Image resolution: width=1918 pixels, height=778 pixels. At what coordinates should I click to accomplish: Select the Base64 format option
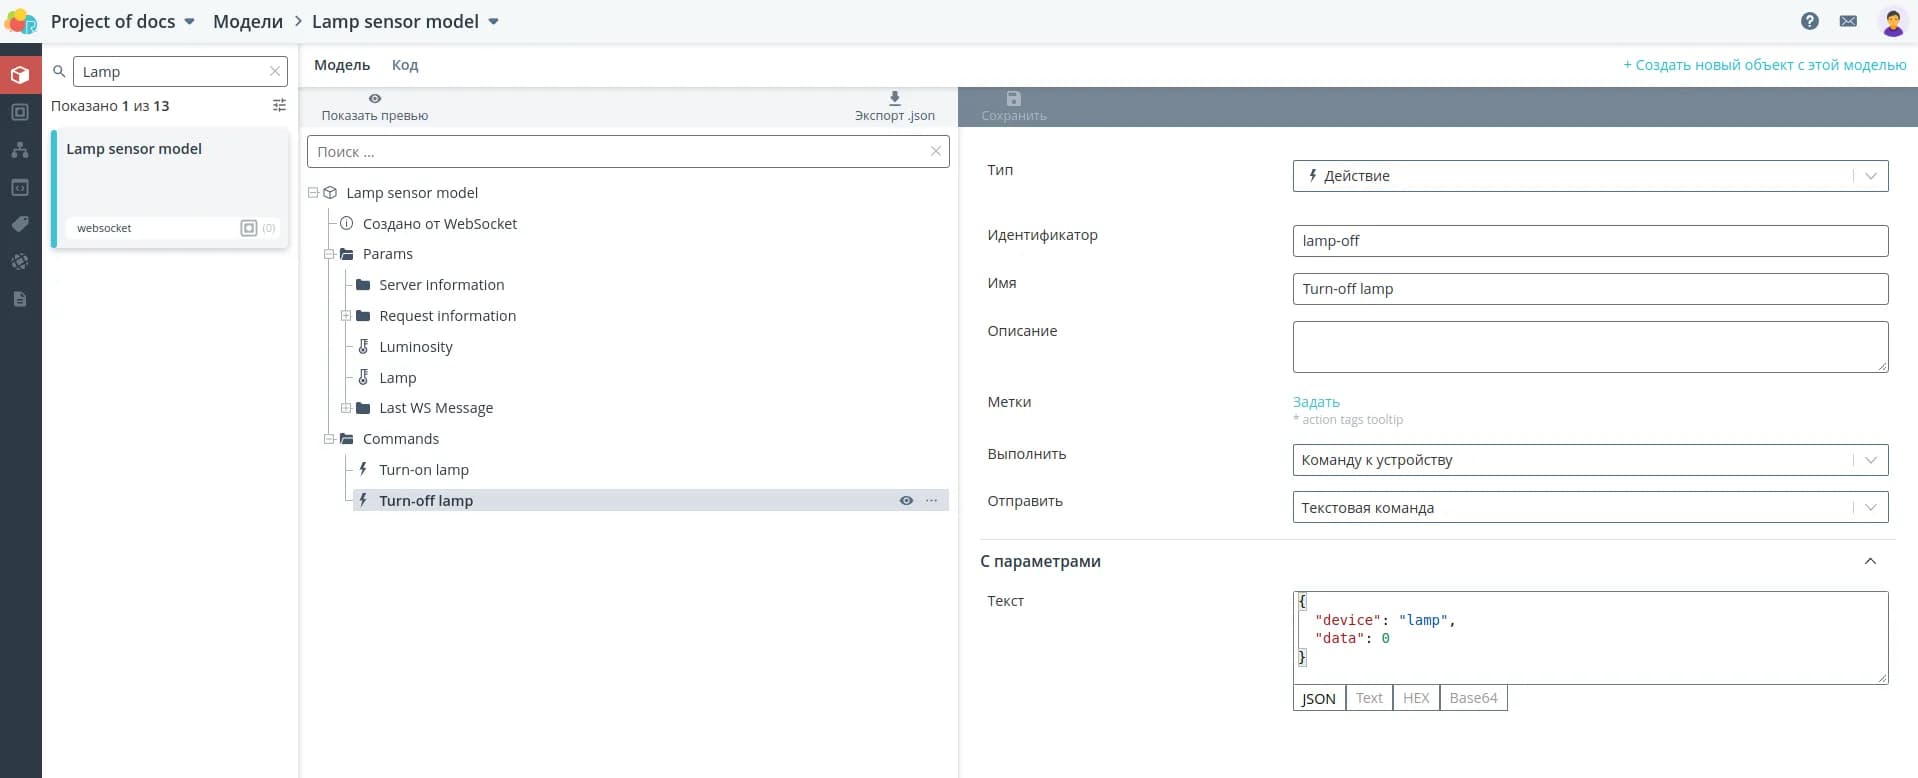[x=1472, y=698]
